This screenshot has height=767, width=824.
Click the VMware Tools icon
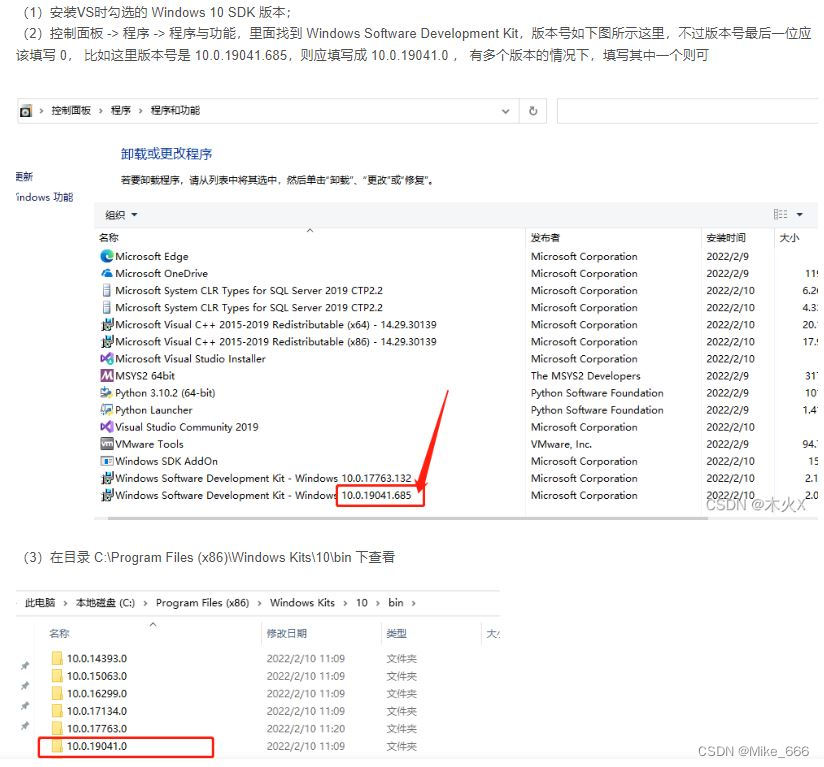pos(107,444)
